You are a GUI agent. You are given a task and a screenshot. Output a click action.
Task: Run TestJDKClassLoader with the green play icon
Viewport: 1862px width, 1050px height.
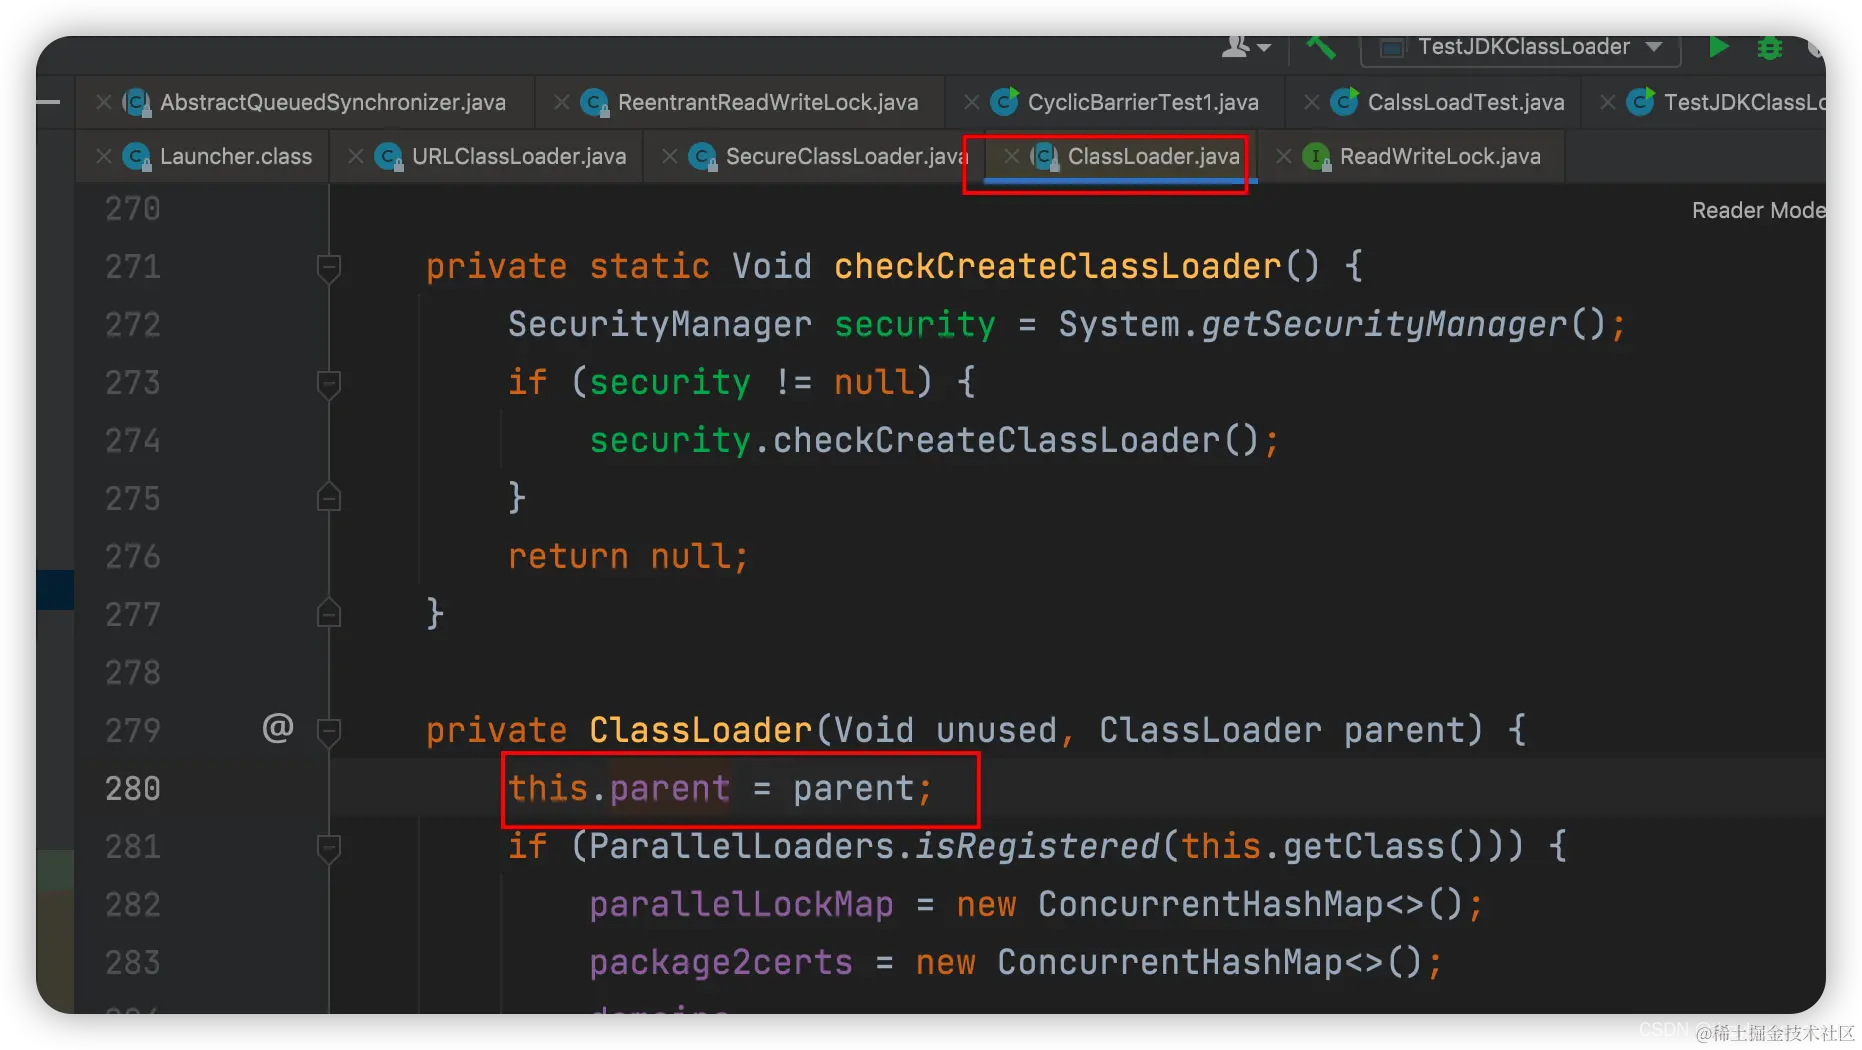coord(1718,47)
